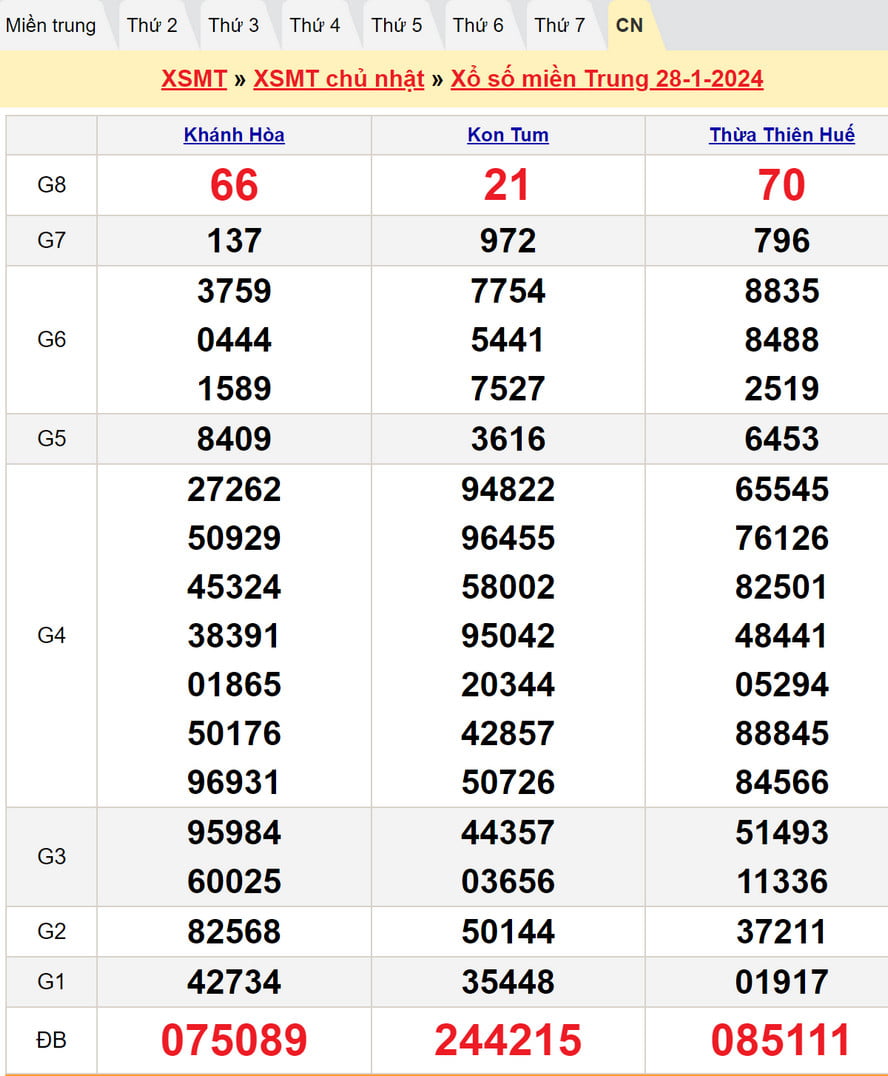Click Xổ số miền Trung 28-1-2024 link
The width and height of the screenshot is (888, 1076).
[x=607, y=79]
